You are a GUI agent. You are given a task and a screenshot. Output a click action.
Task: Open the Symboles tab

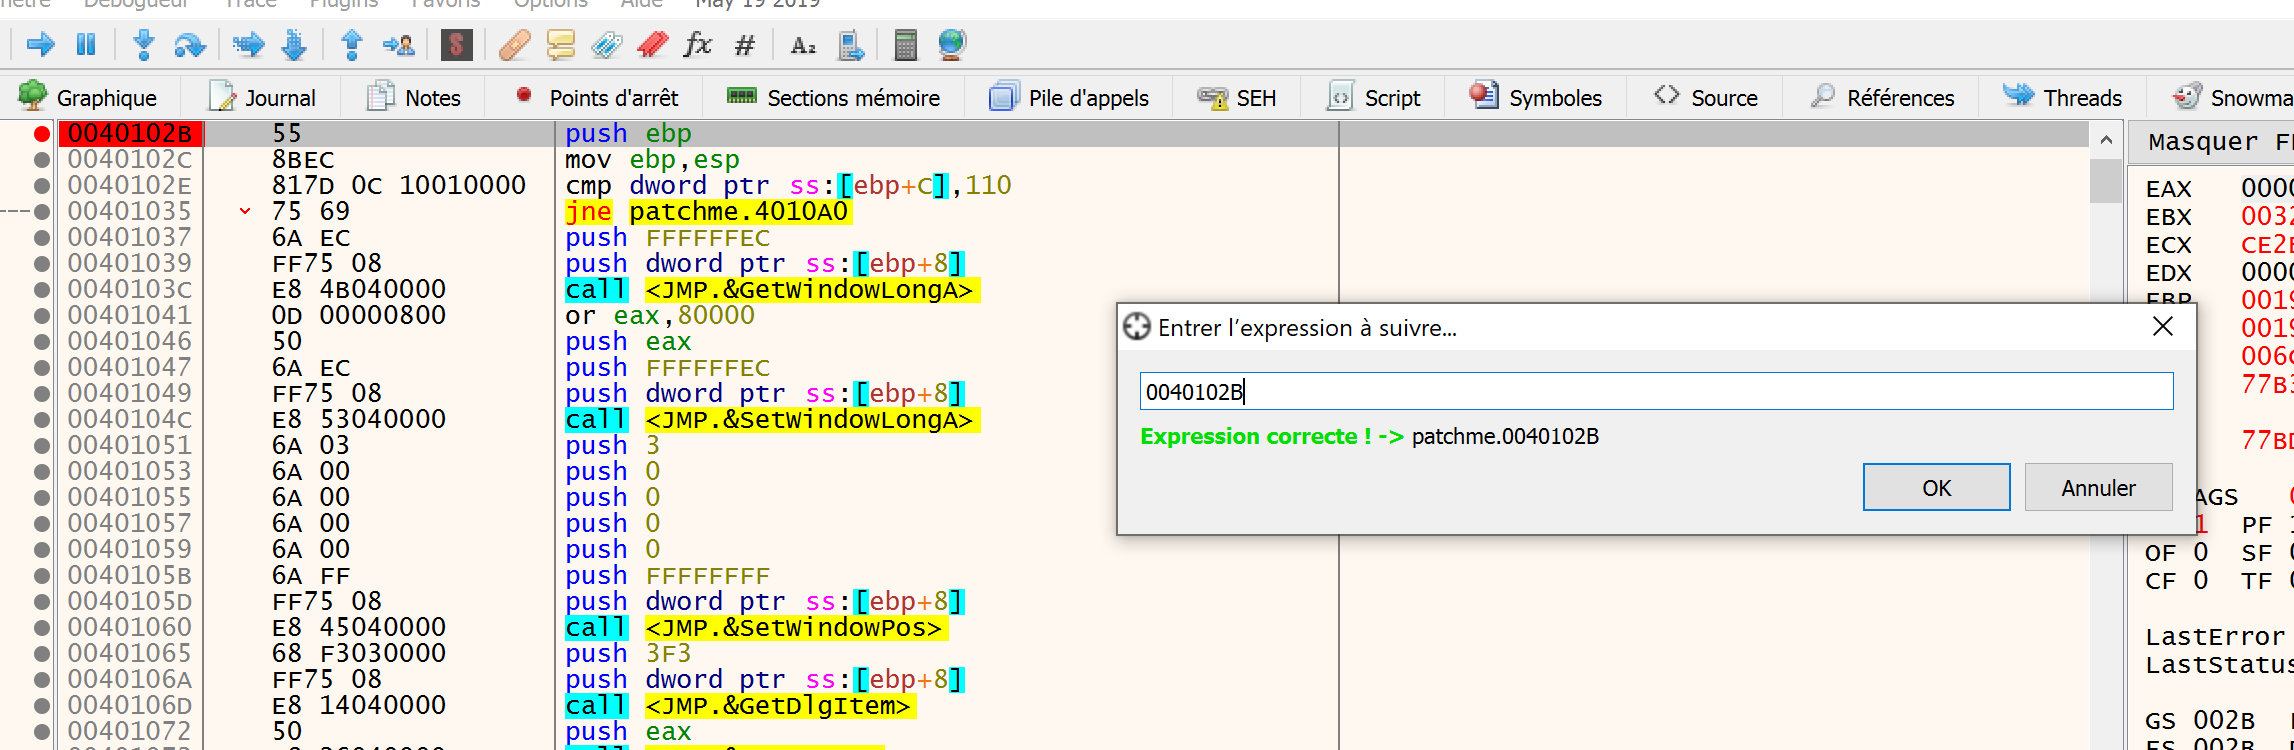1536,97
